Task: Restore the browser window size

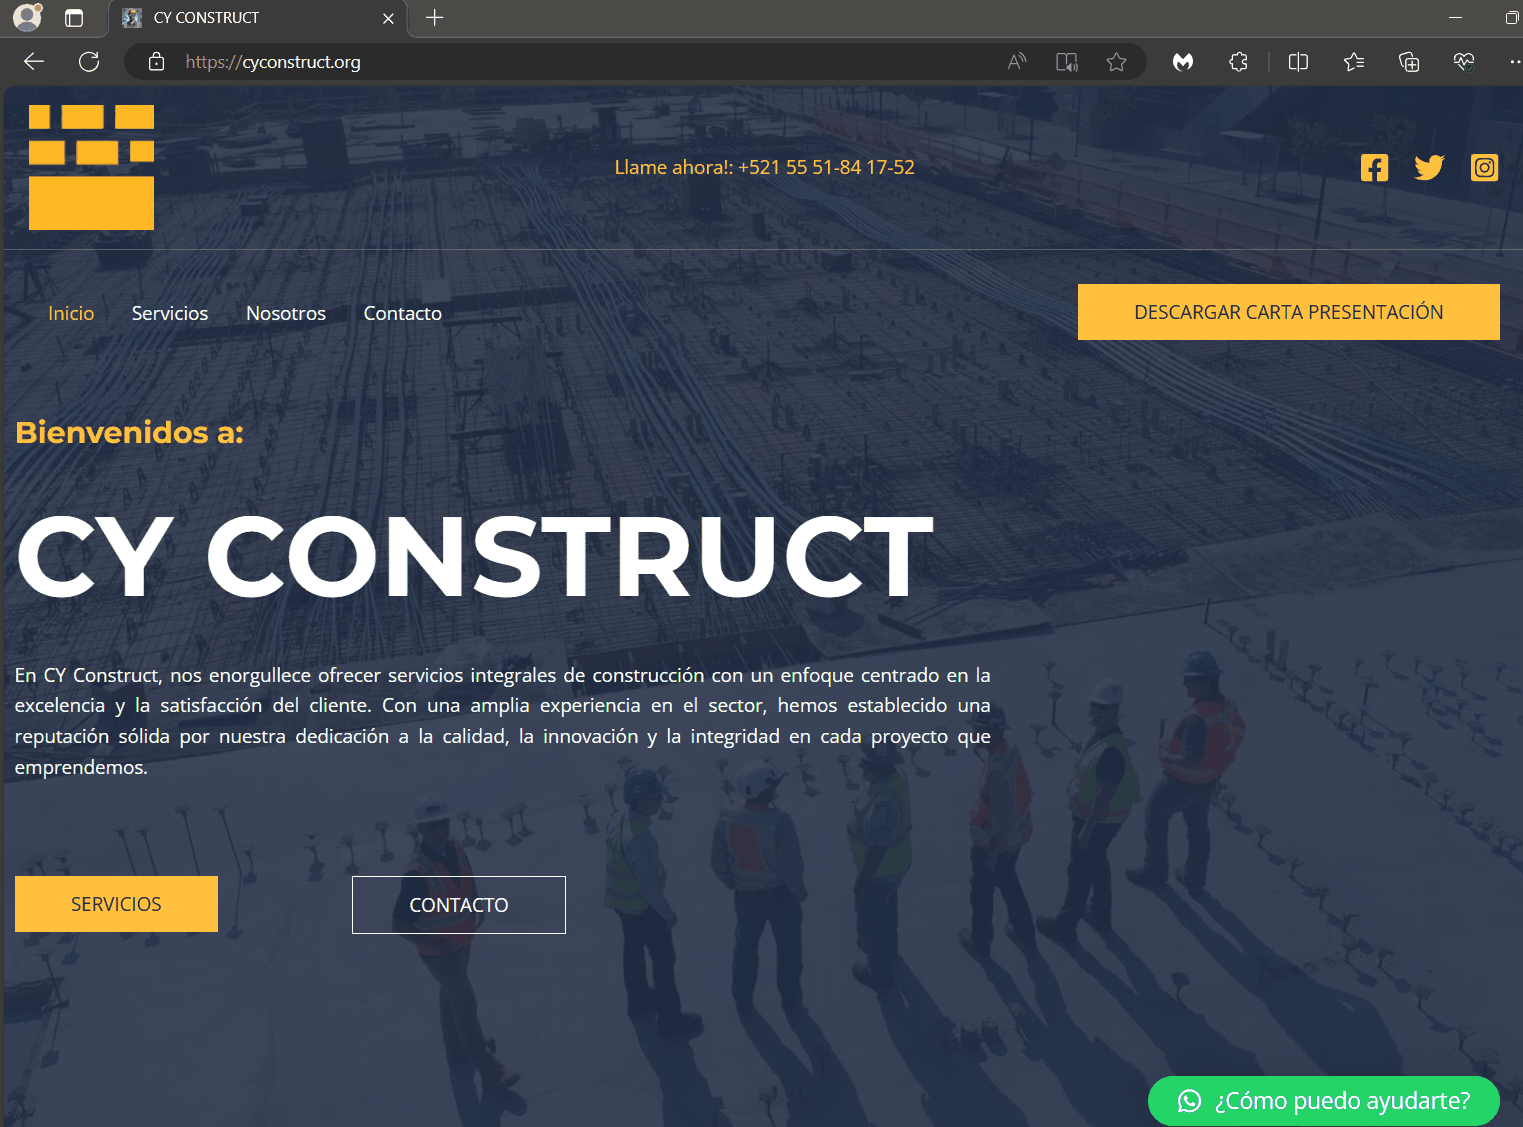Action: click(x=1511, y=17)
